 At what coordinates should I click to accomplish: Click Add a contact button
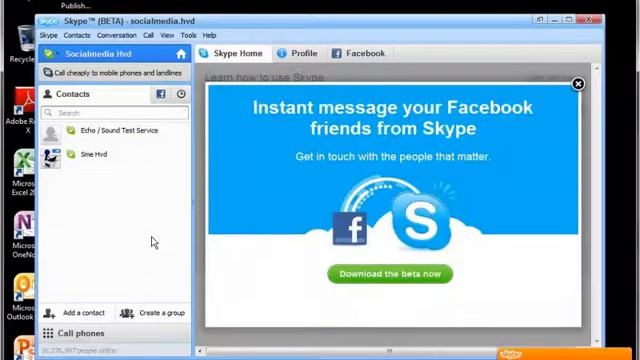tap(75, 313)
